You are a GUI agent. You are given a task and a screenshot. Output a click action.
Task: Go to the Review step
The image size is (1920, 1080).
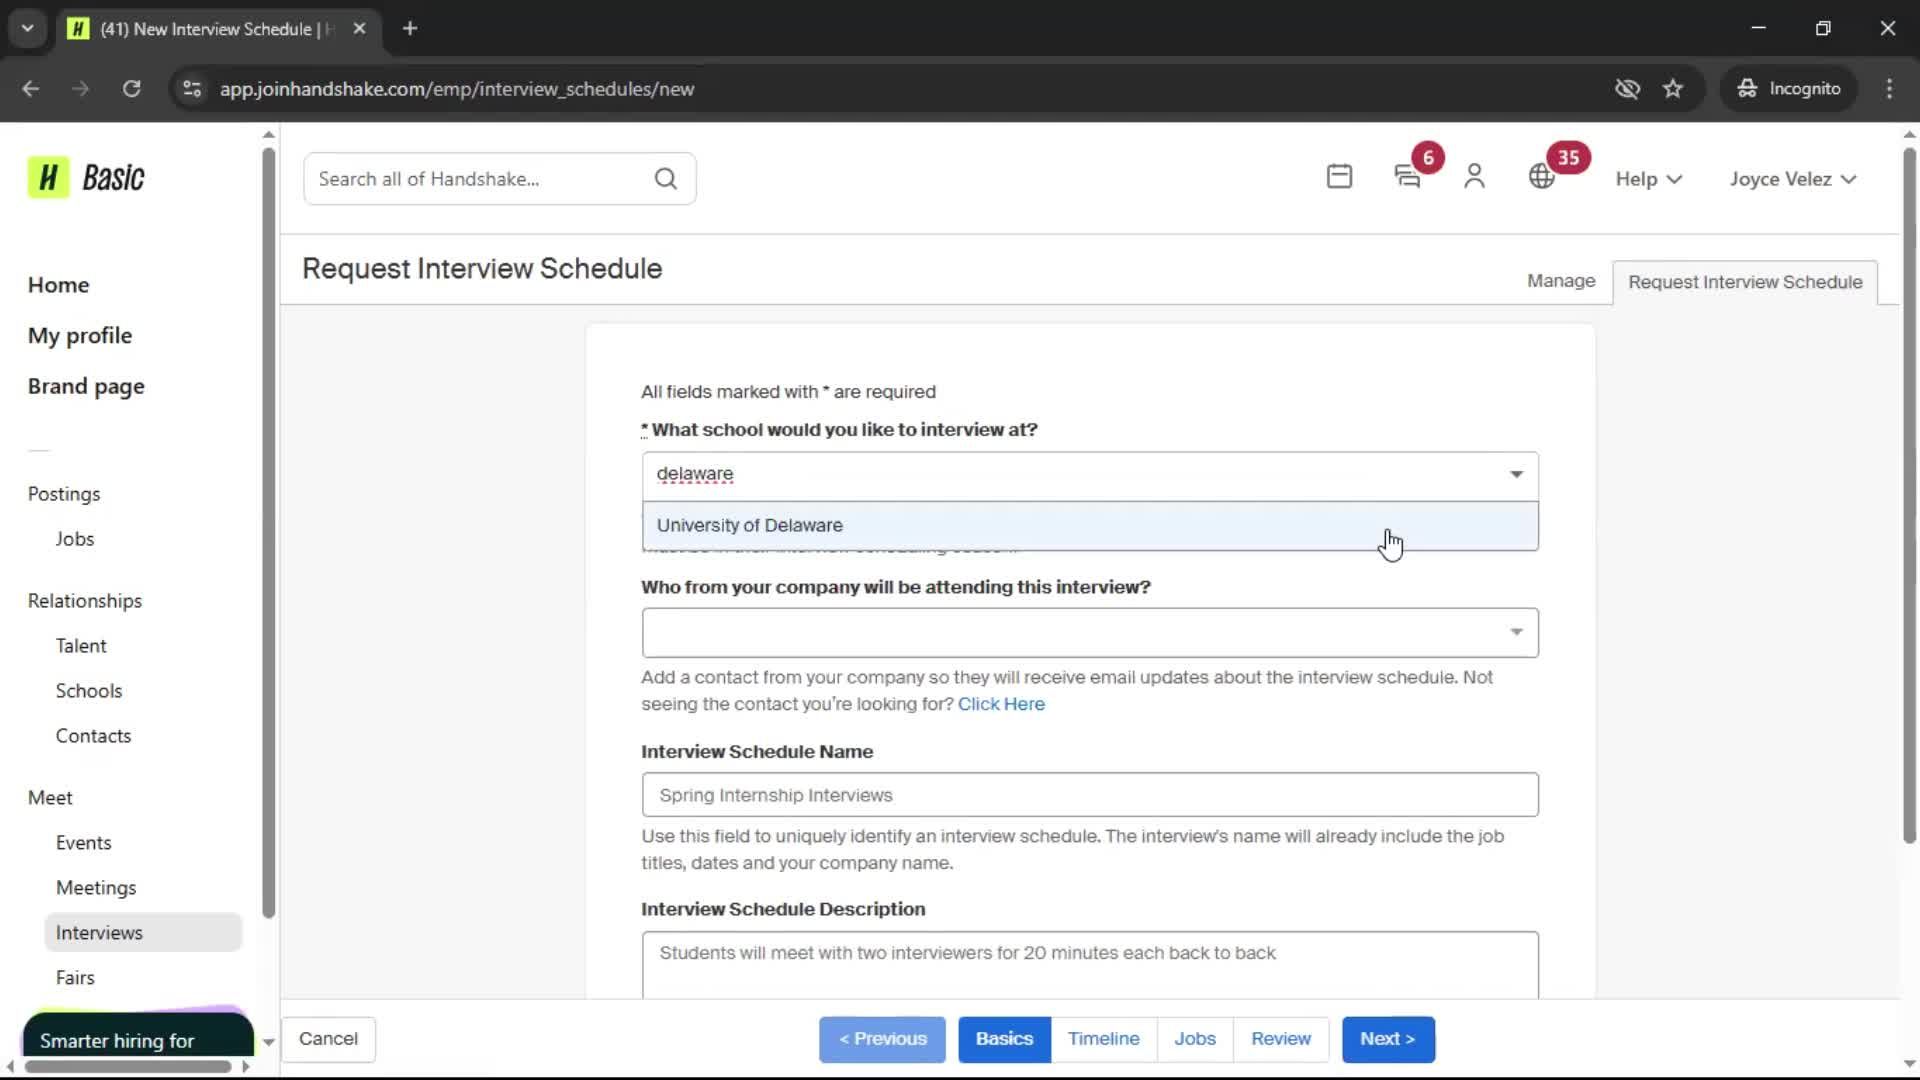point(1280,1039)
